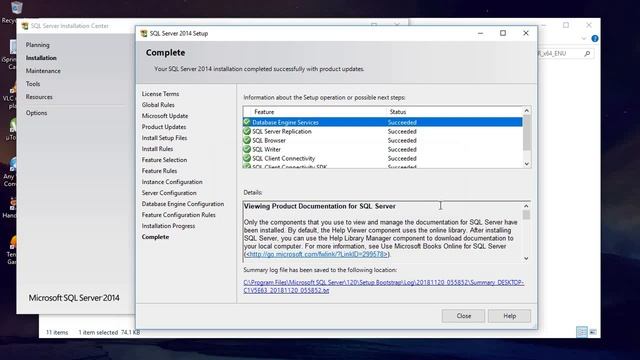Switch File Explorer to details view icon
Viewport: 640px width, 360px height.
582,332
